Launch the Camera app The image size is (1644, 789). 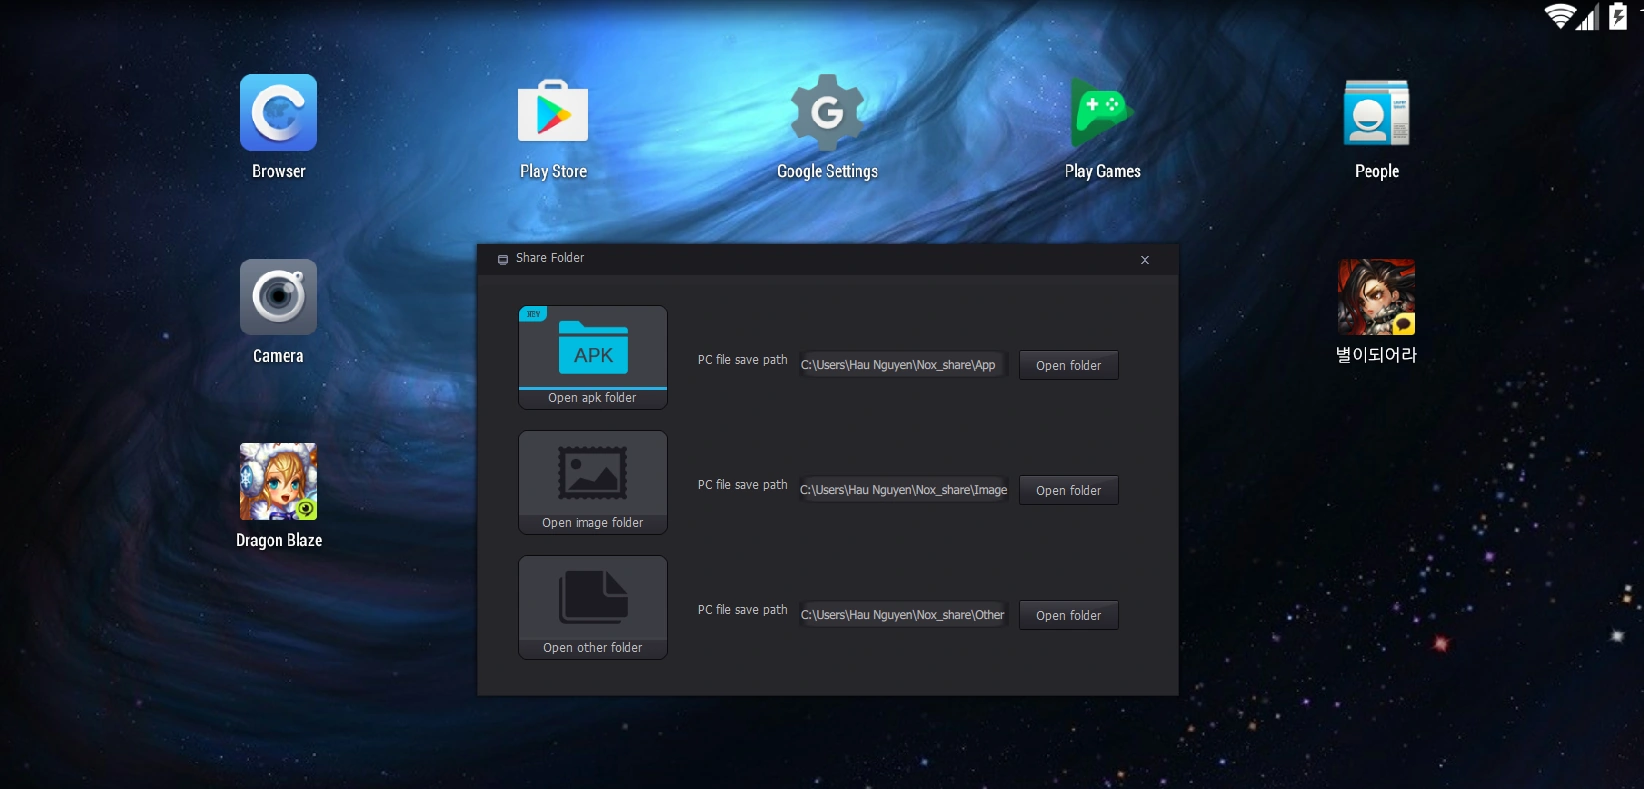tap(278, 297)
